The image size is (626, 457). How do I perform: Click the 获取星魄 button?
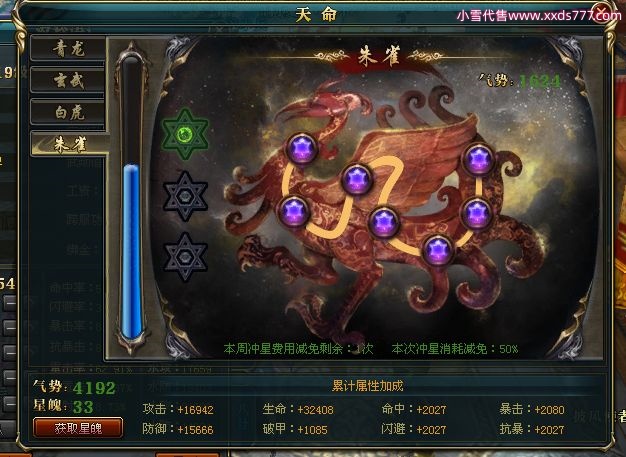tap(78, 428)
